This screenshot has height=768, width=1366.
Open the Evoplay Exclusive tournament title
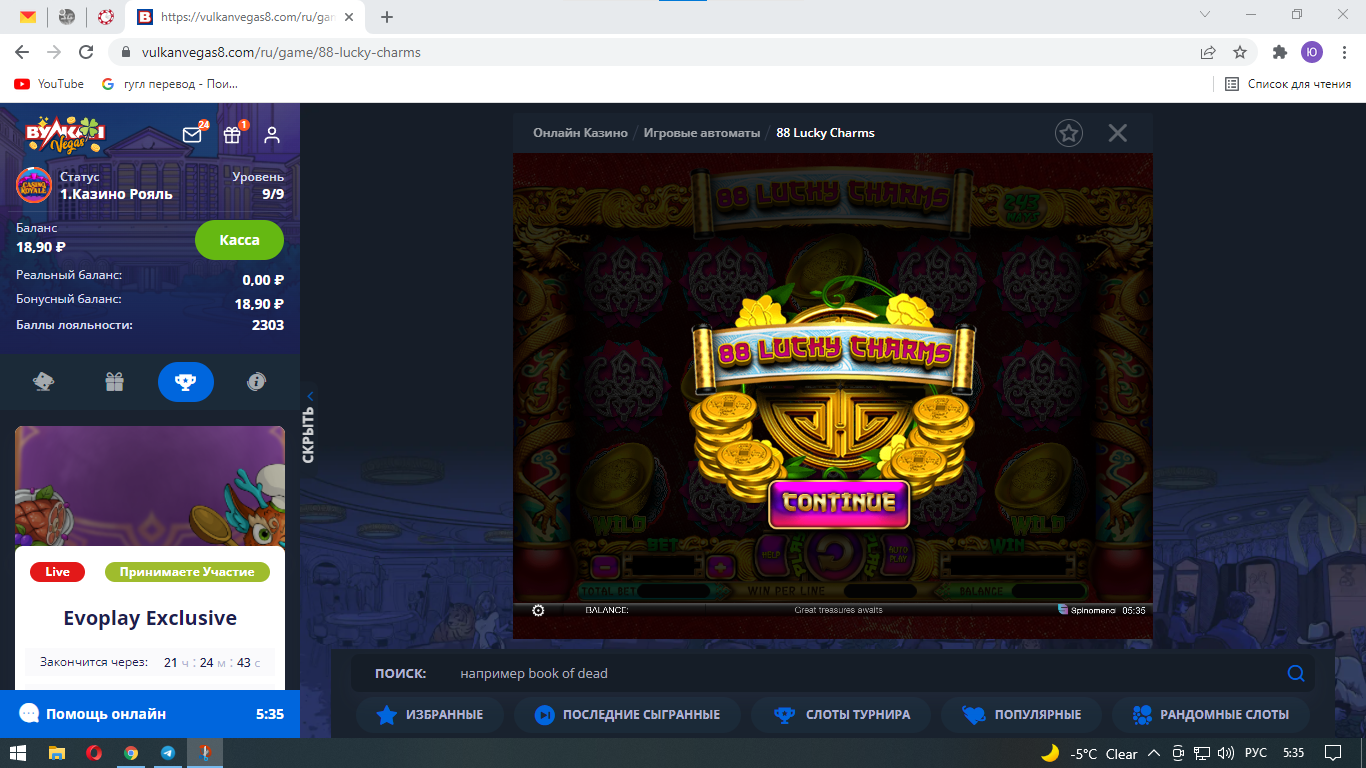coord(150,618)
